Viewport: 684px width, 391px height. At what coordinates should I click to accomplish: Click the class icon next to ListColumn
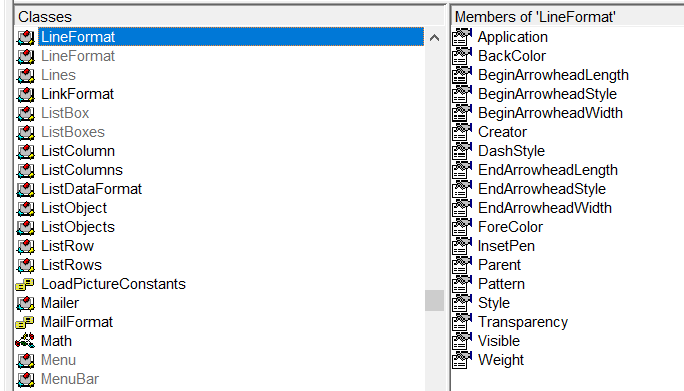tap(25, 151)
